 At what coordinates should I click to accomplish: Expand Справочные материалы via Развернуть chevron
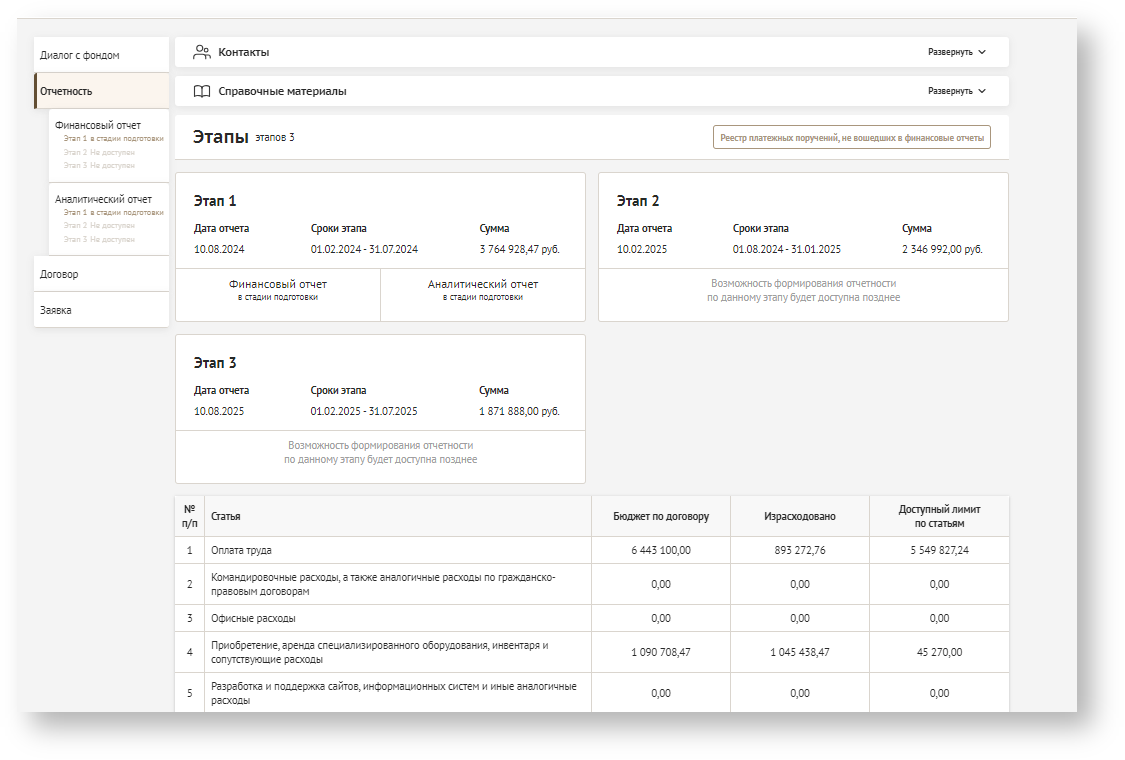point(981,91)
